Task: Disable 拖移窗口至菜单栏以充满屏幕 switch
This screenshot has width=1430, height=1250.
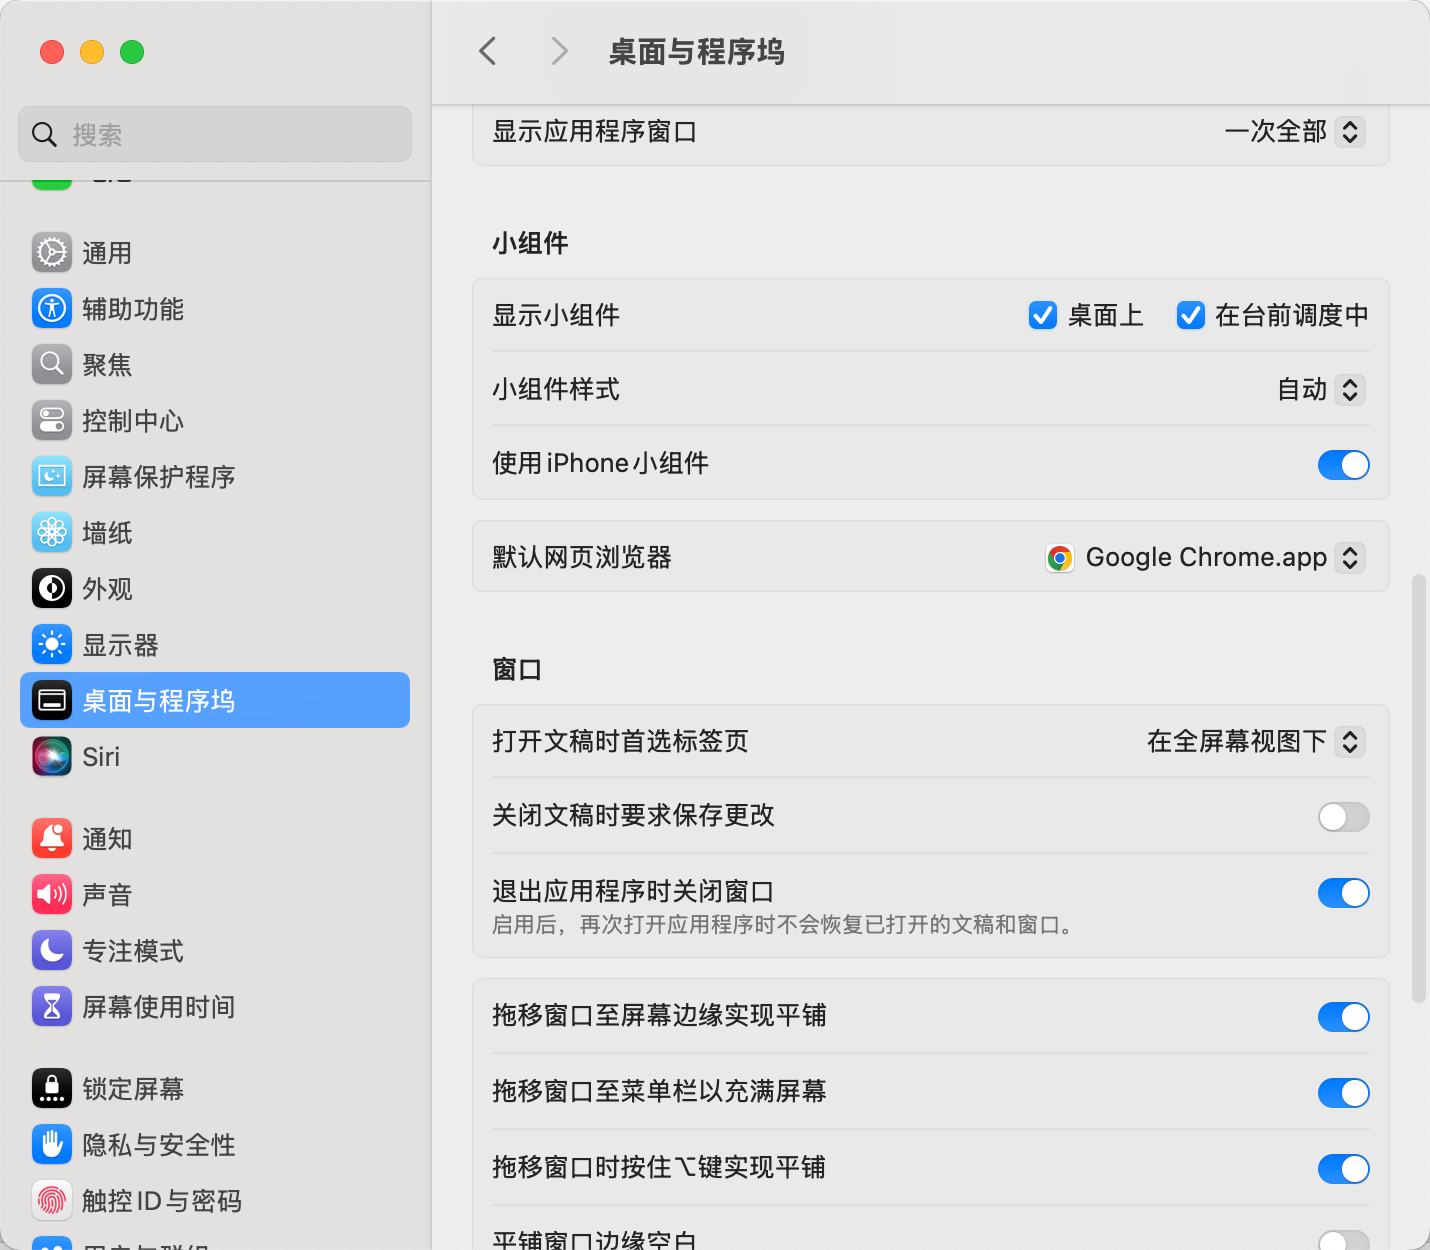Action: pyautogui.click(x=1344, y=1093)
